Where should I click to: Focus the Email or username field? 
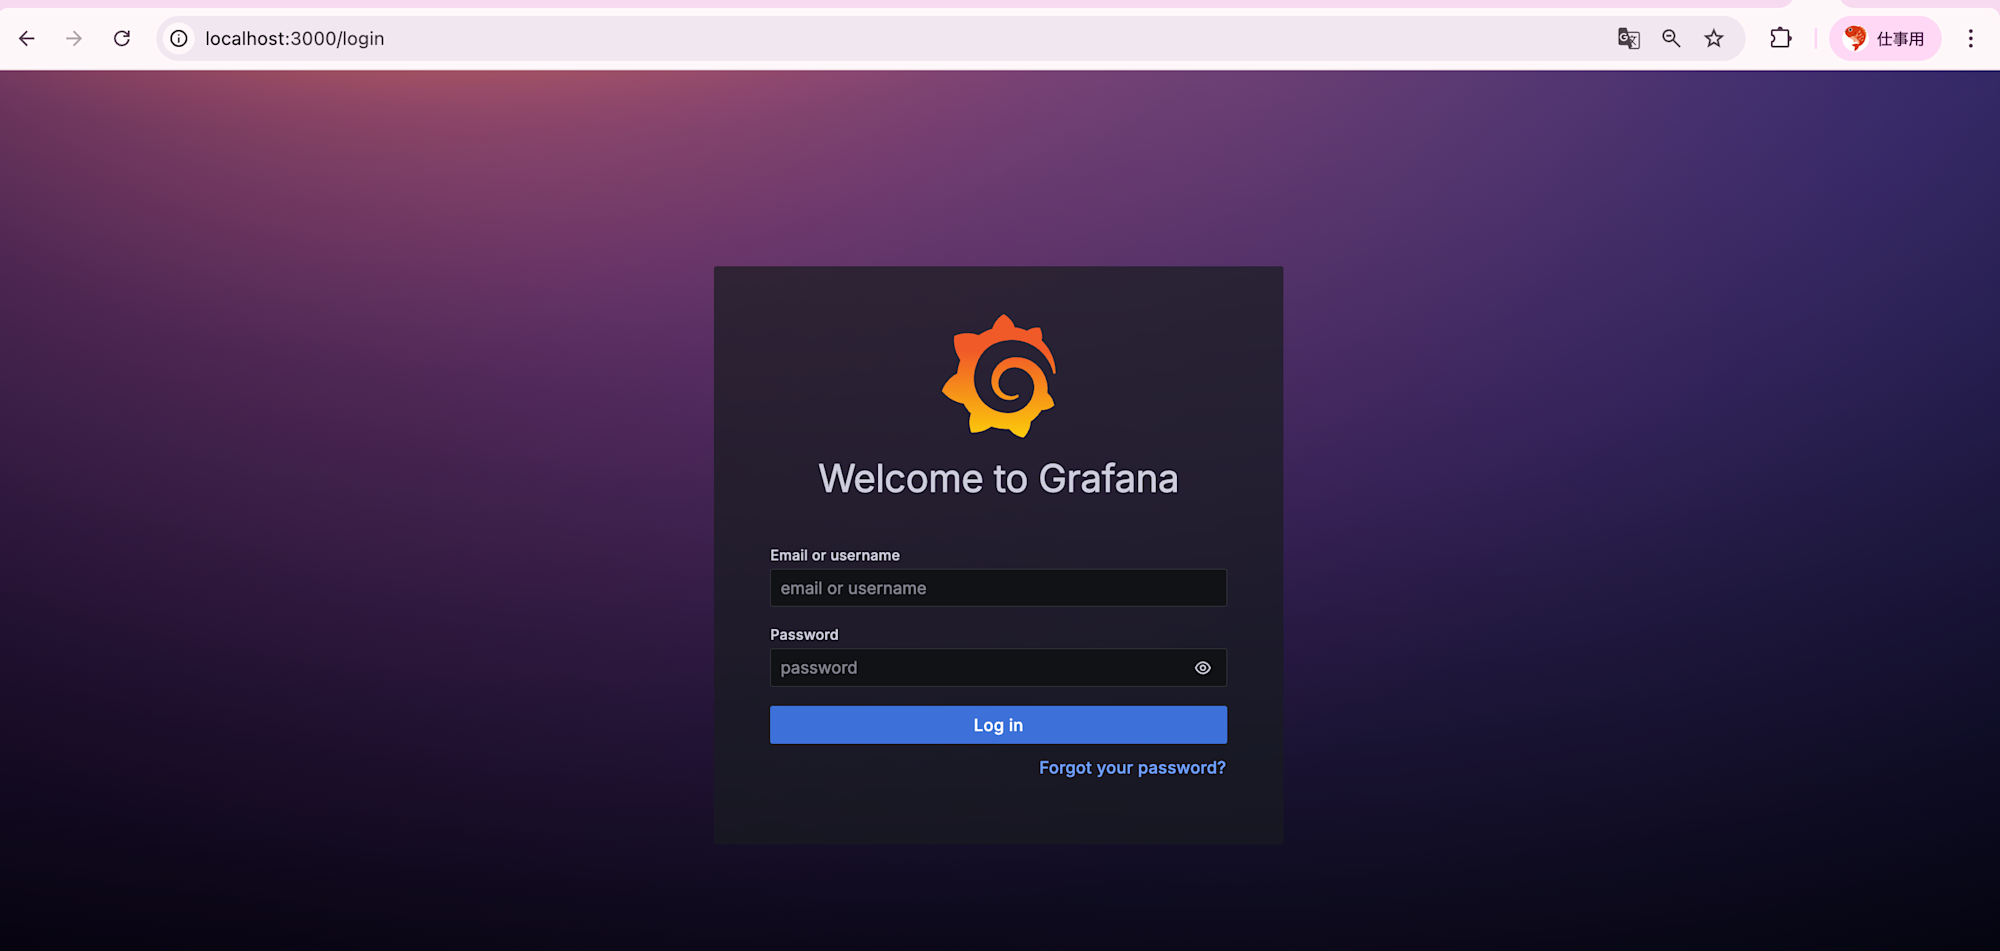(998, 588)
